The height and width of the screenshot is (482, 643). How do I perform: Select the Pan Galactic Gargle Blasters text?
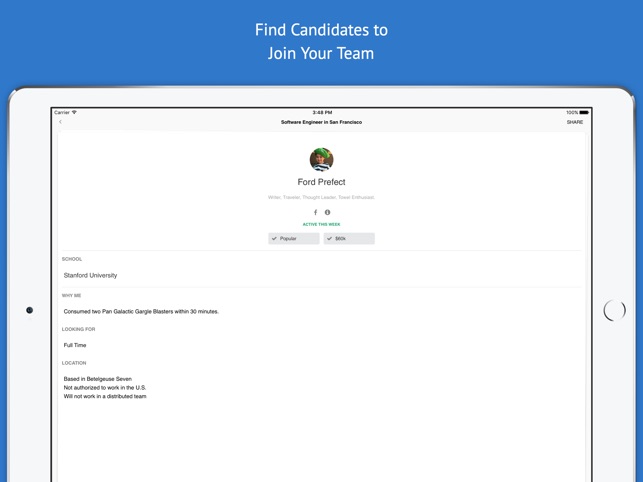pyautogui.click(x=141, y=311)
